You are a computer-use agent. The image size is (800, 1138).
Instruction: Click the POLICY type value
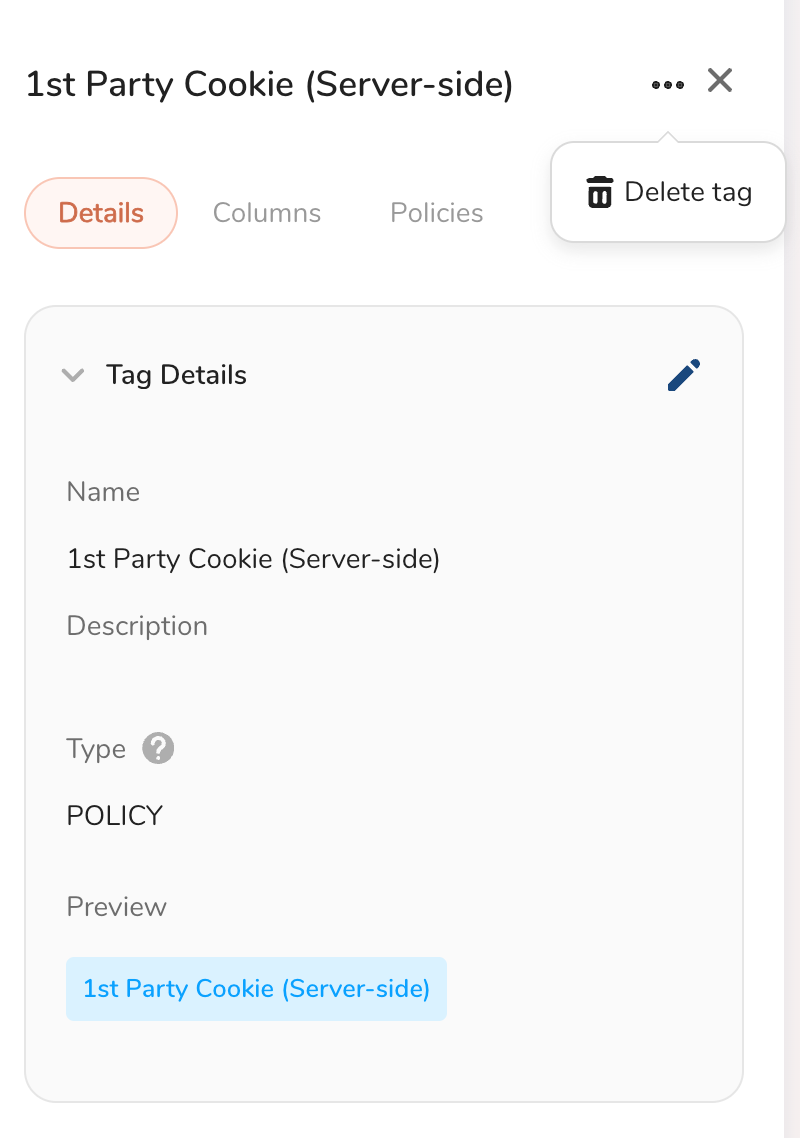point(114,816)
